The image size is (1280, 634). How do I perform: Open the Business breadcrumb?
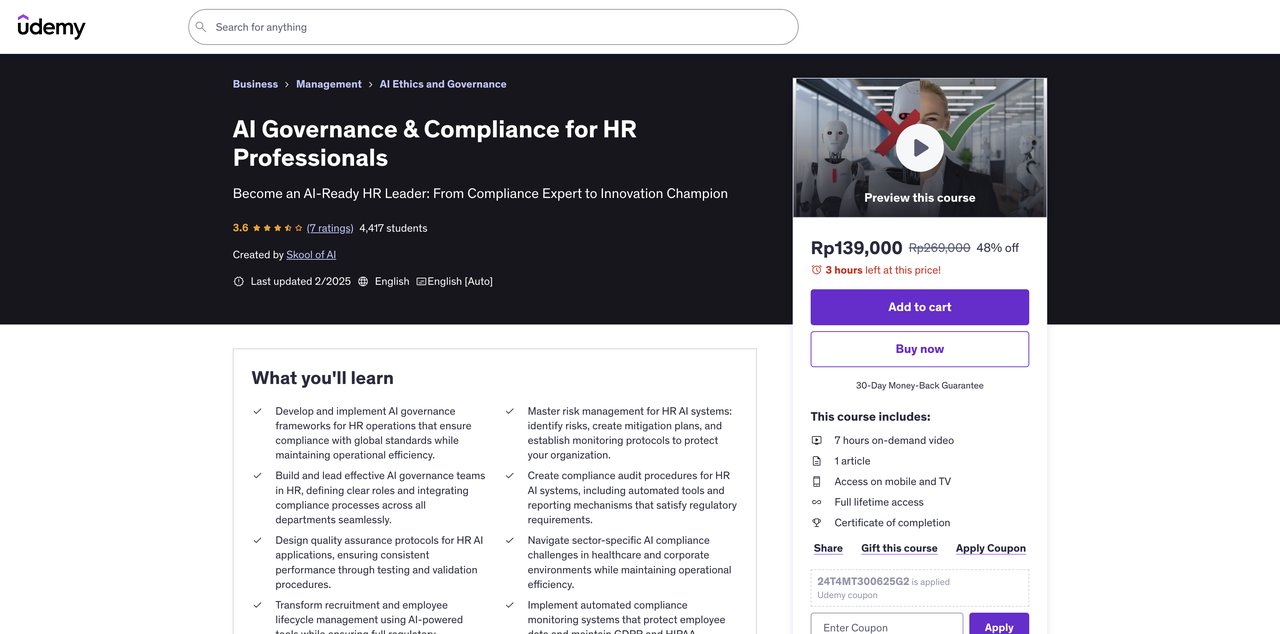255,84
